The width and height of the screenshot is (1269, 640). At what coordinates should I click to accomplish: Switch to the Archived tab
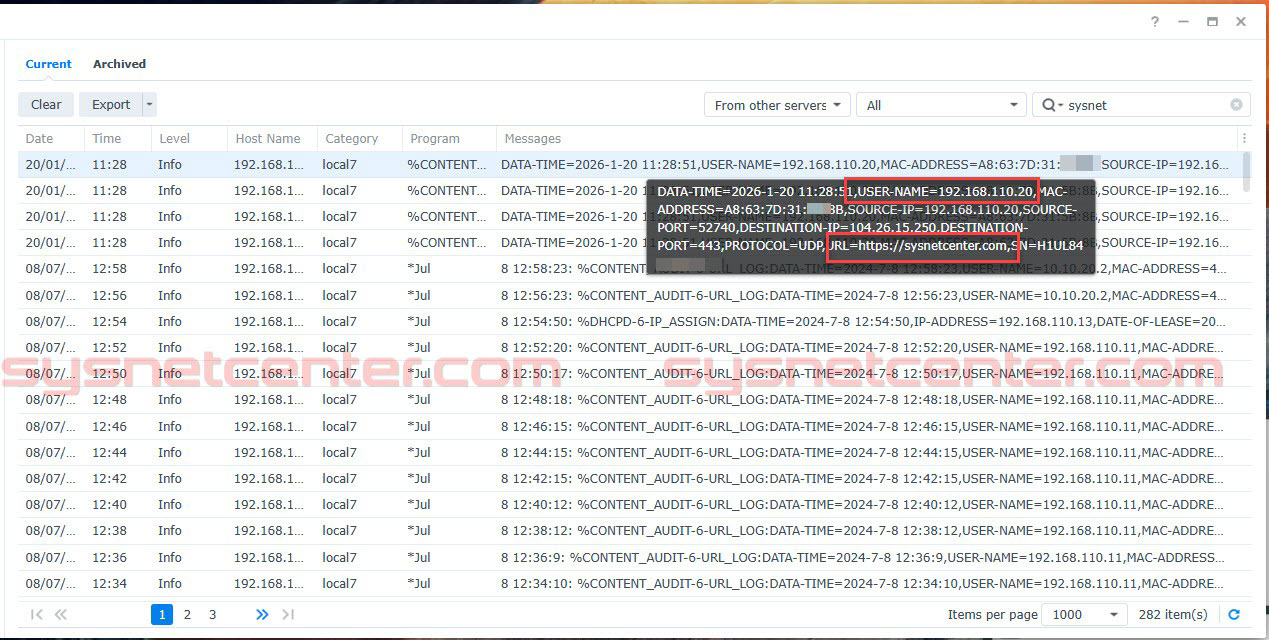(x=119, y=64)
